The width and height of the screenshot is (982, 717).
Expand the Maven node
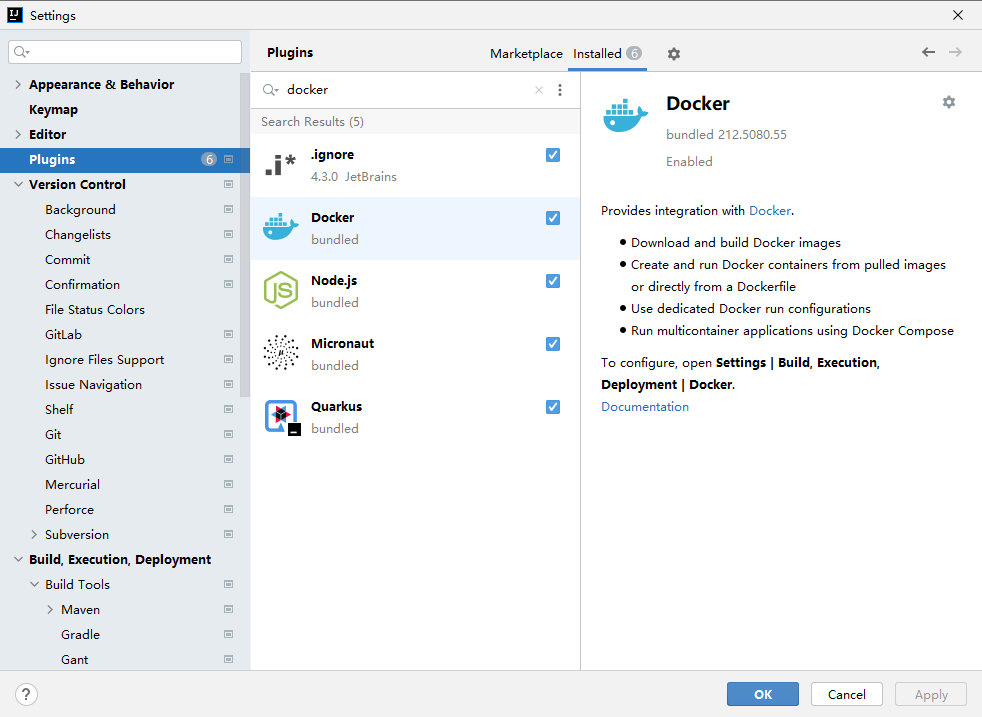pos(50,610)
